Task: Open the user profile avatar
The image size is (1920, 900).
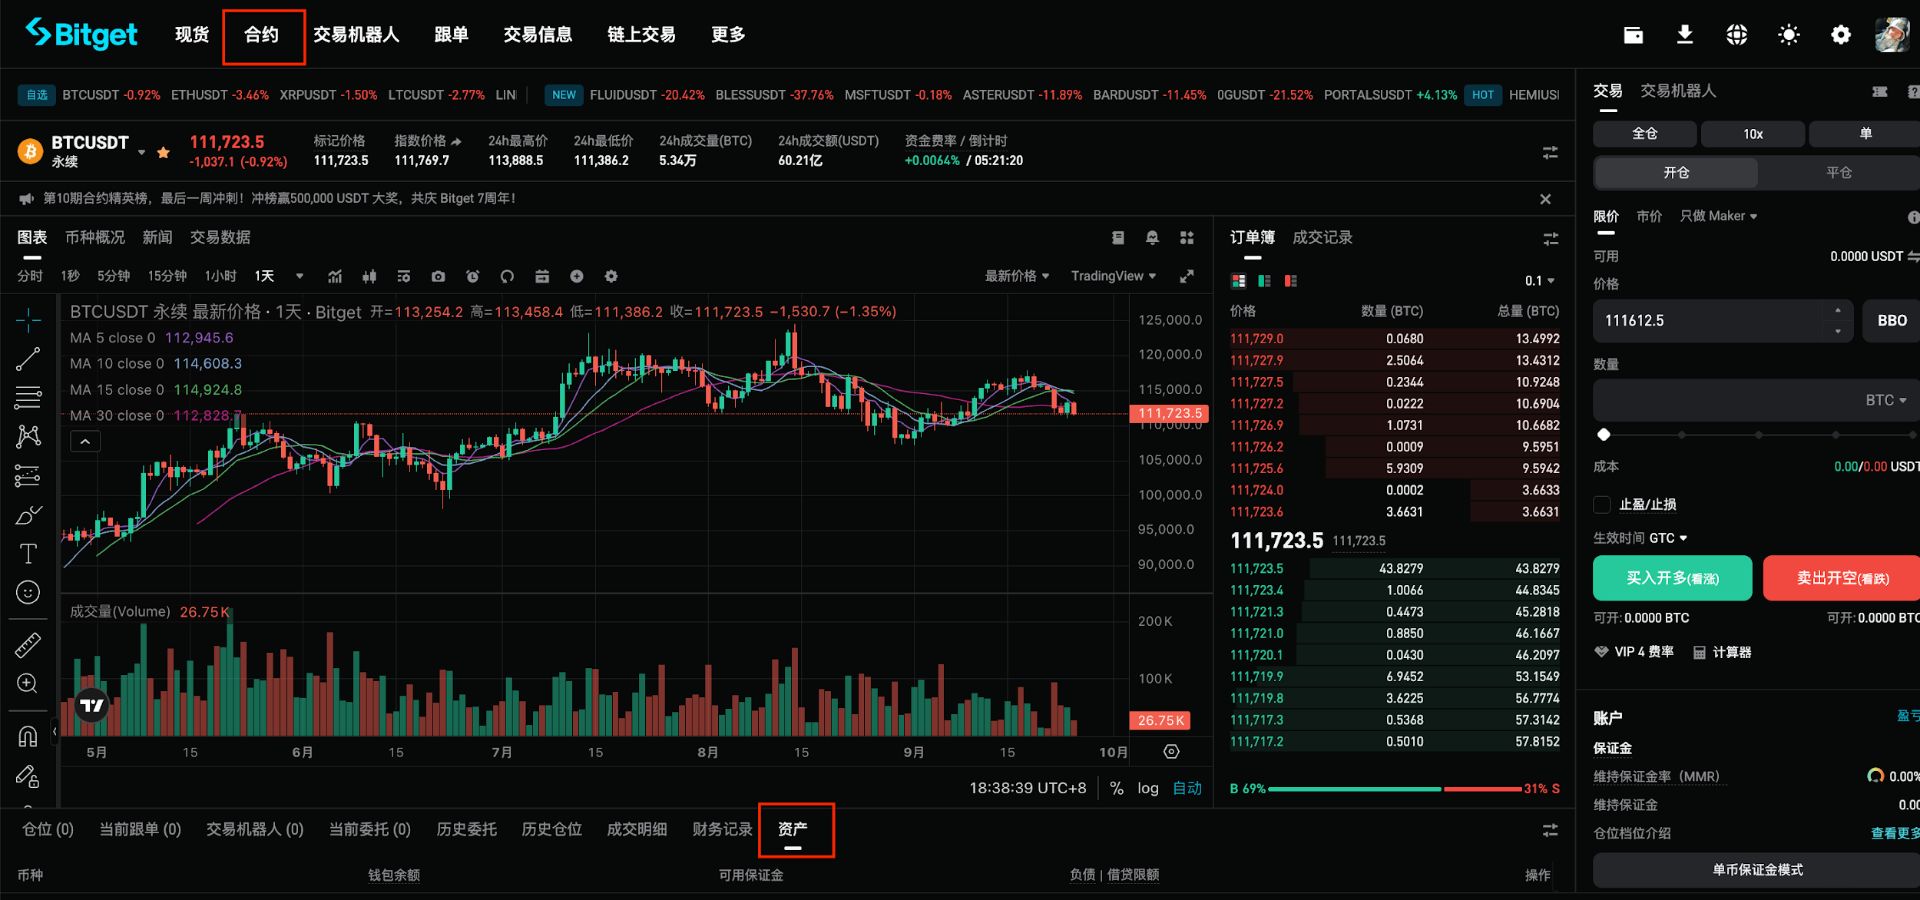Action: click(1892, 35)
